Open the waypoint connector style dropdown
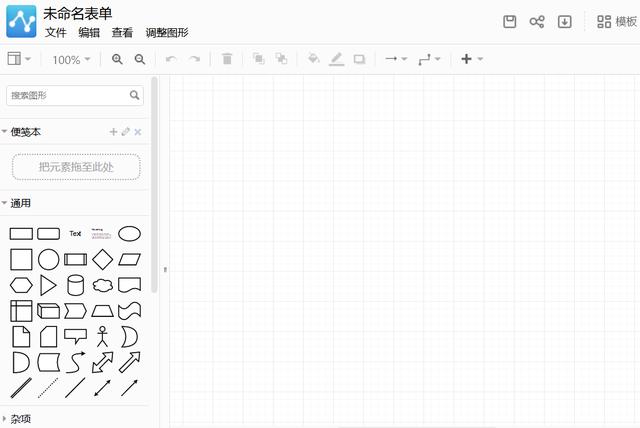Image resolution: width=640 pixels, height=428 pixels. [429, 60]
